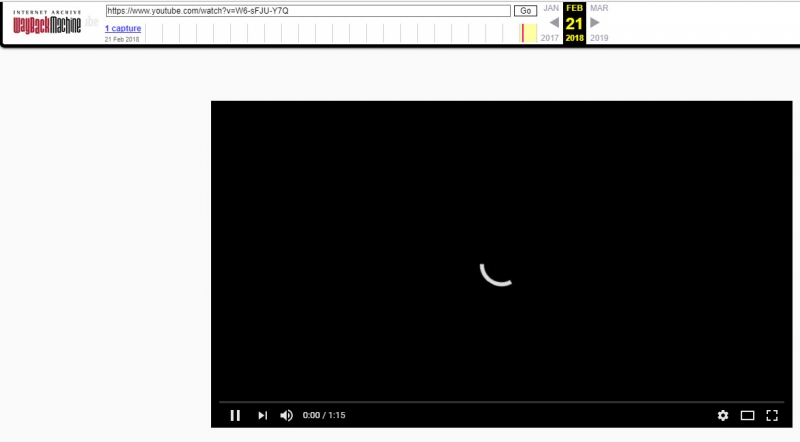Click the video progress bar
Viewport: 800px width, 442px height.
click(500, 402)
